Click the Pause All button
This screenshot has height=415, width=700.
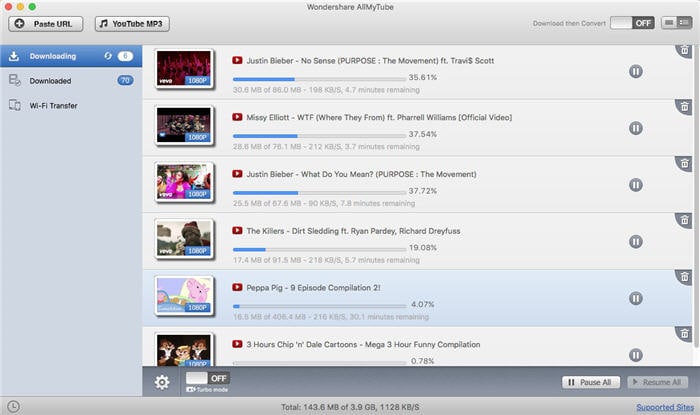point(591,382)
